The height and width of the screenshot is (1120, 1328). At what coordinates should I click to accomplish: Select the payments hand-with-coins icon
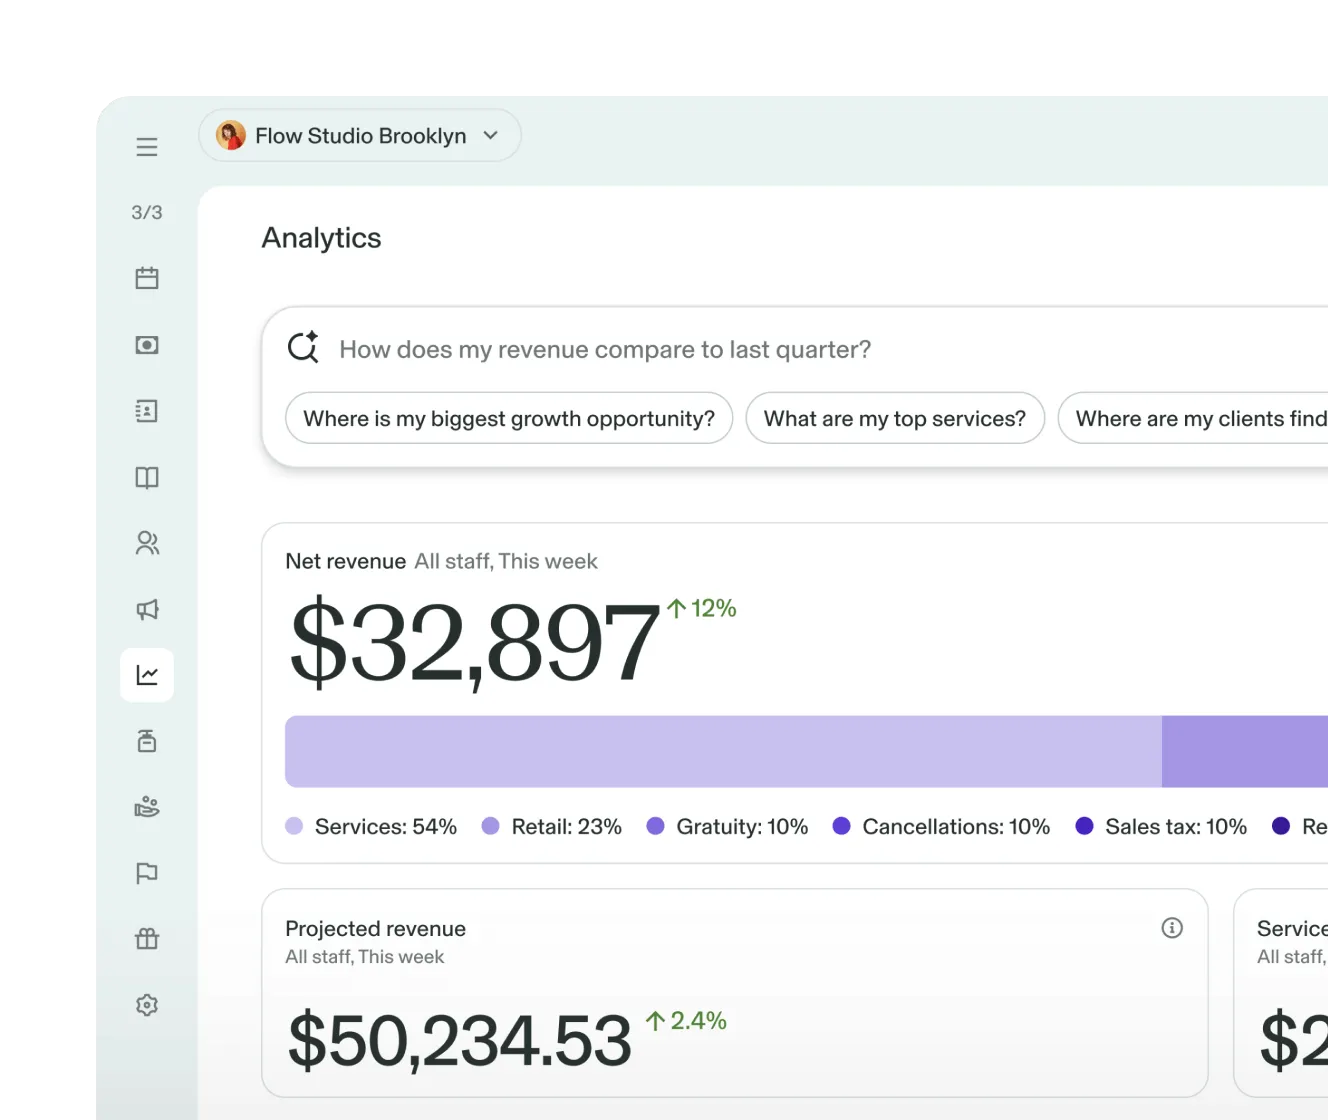147,807
